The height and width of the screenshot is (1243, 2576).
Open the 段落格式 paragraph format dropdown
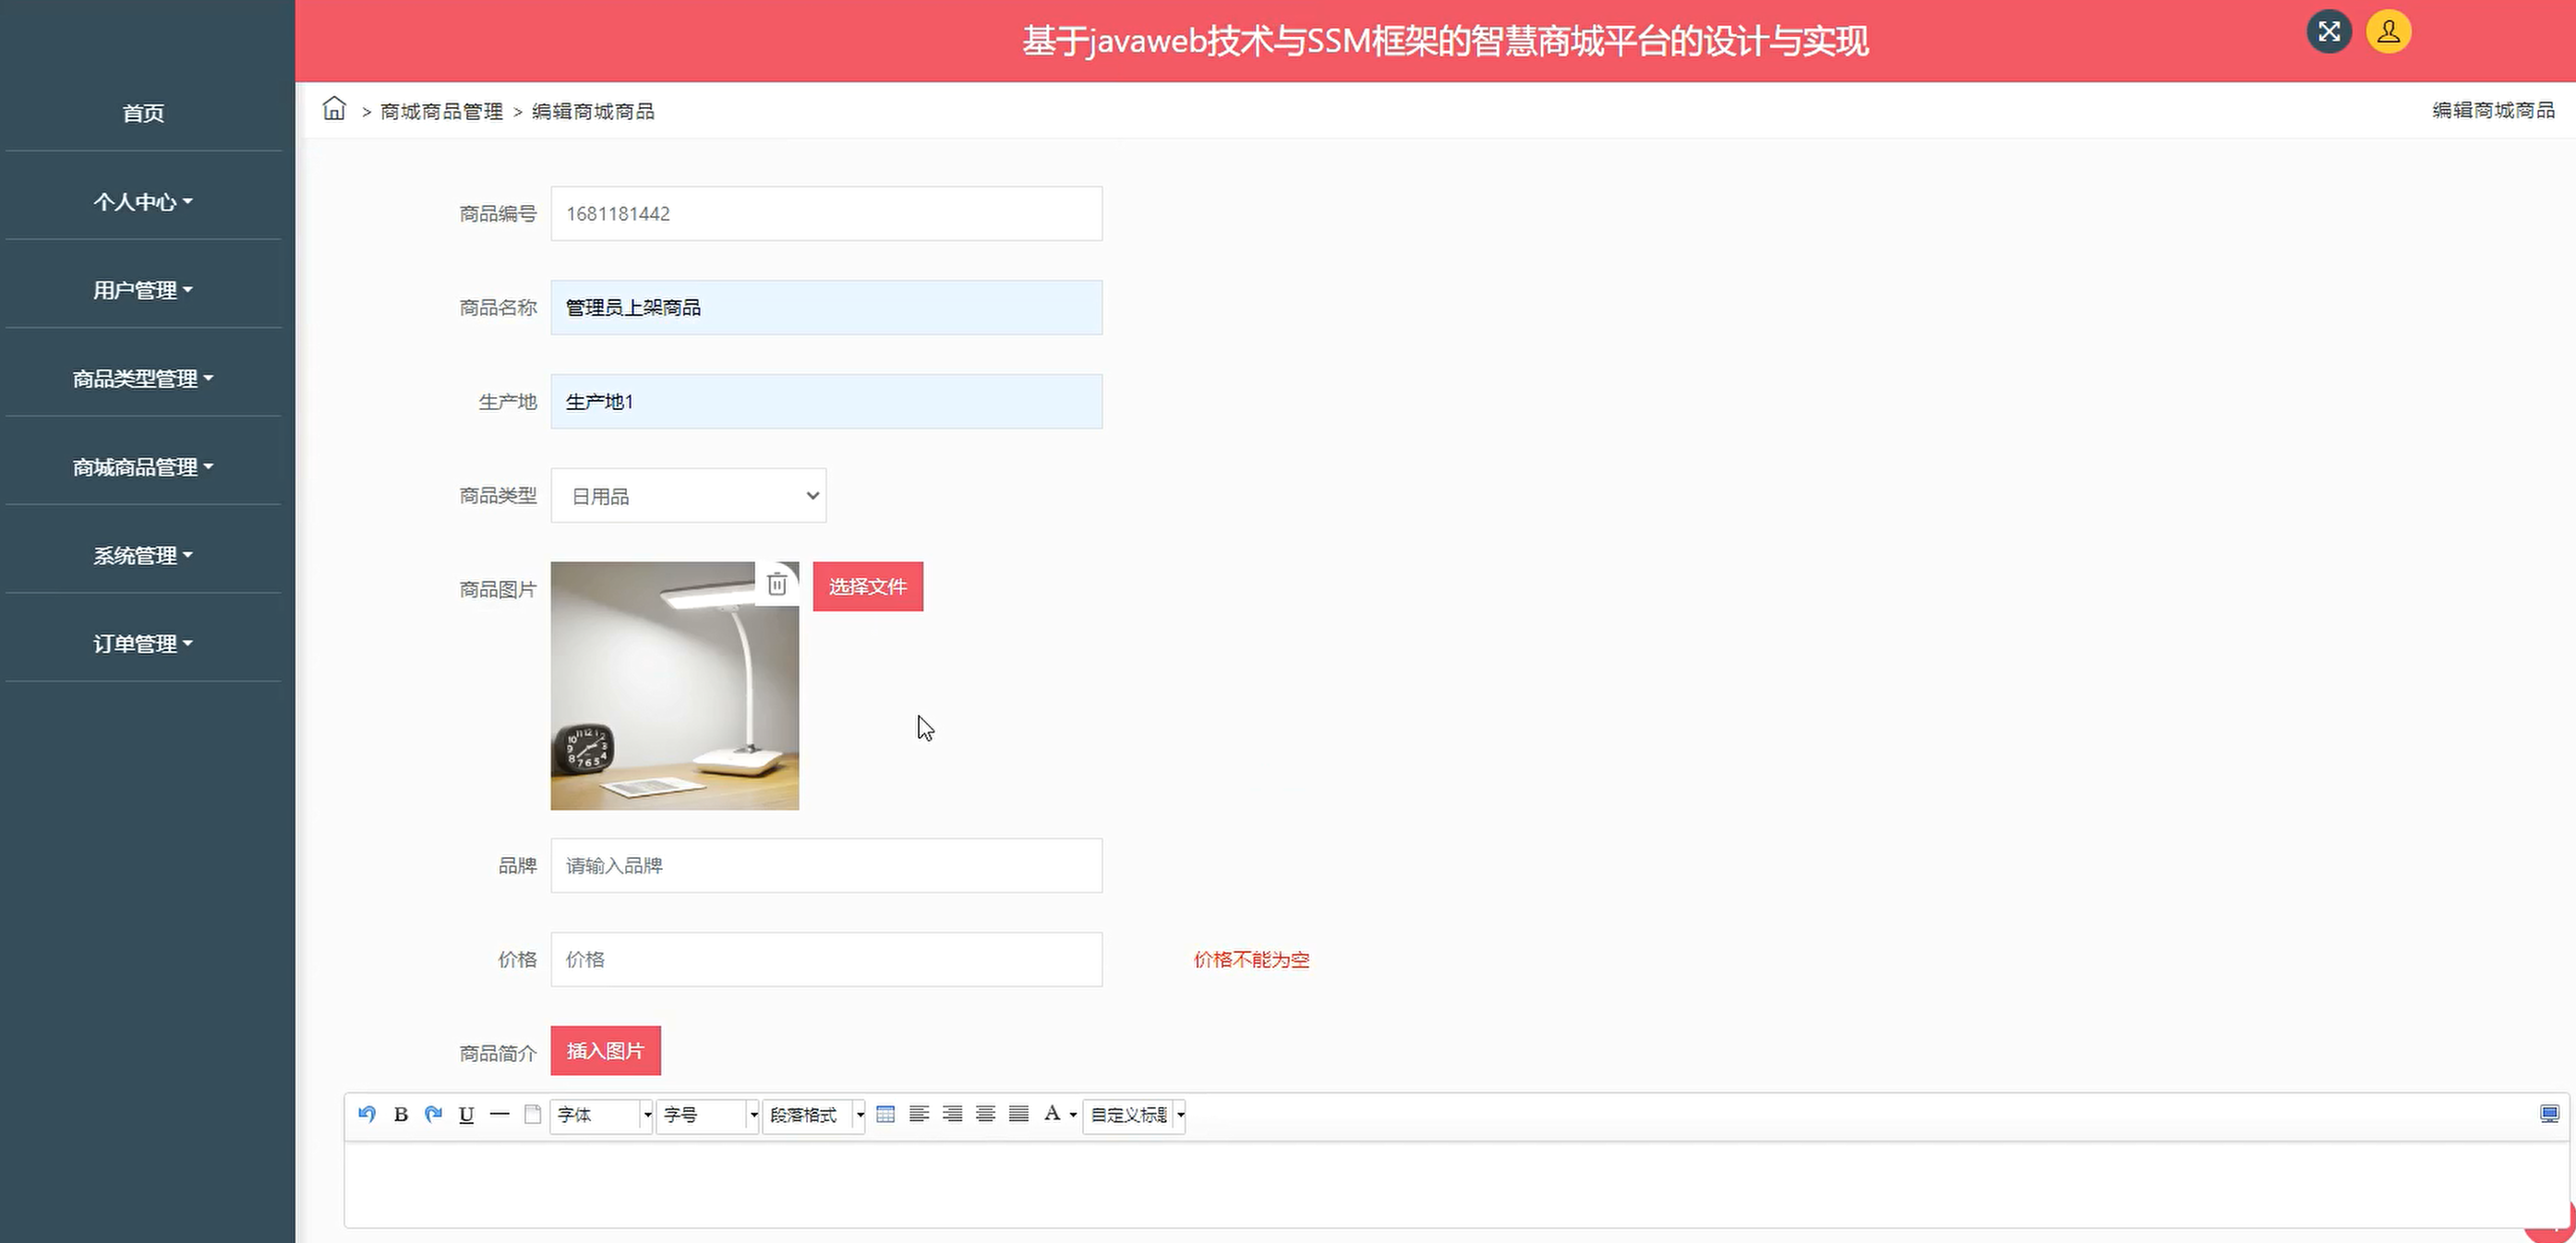pos(813,1115)
